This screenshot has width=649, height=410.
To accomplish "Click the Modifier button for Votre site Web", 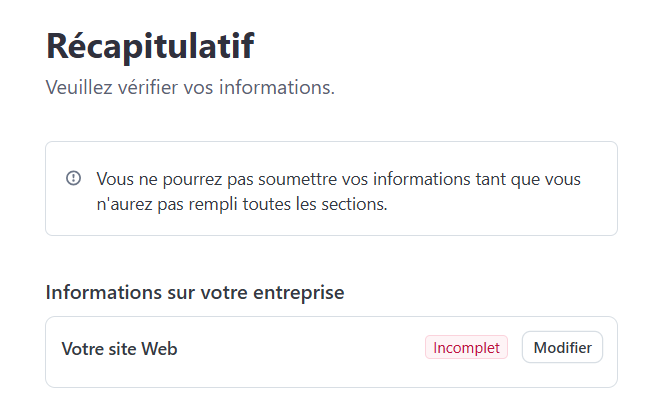I will tap(562, 348).
